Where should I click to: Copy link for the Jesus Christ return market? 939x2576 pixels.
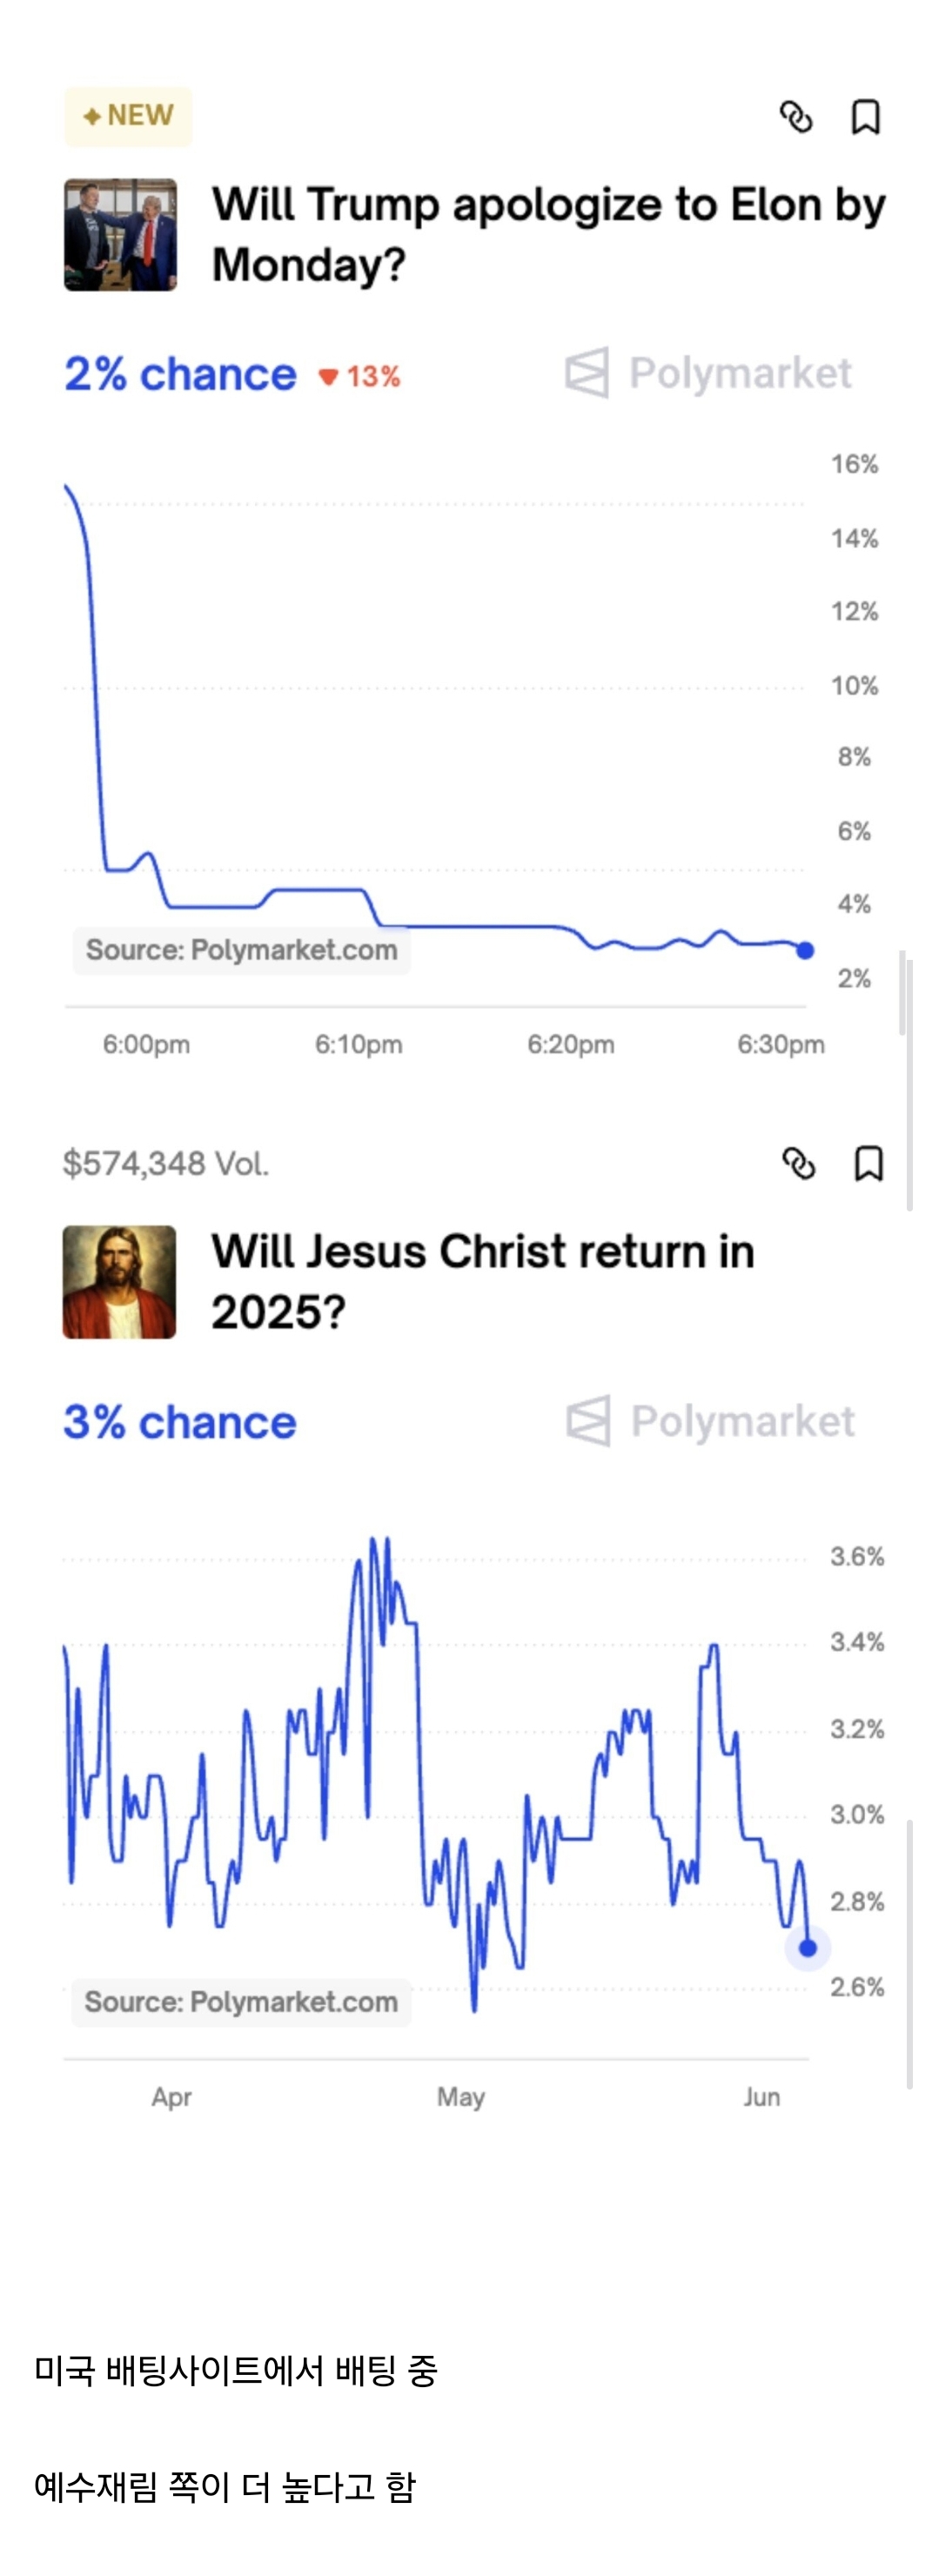click(798, 1164)
